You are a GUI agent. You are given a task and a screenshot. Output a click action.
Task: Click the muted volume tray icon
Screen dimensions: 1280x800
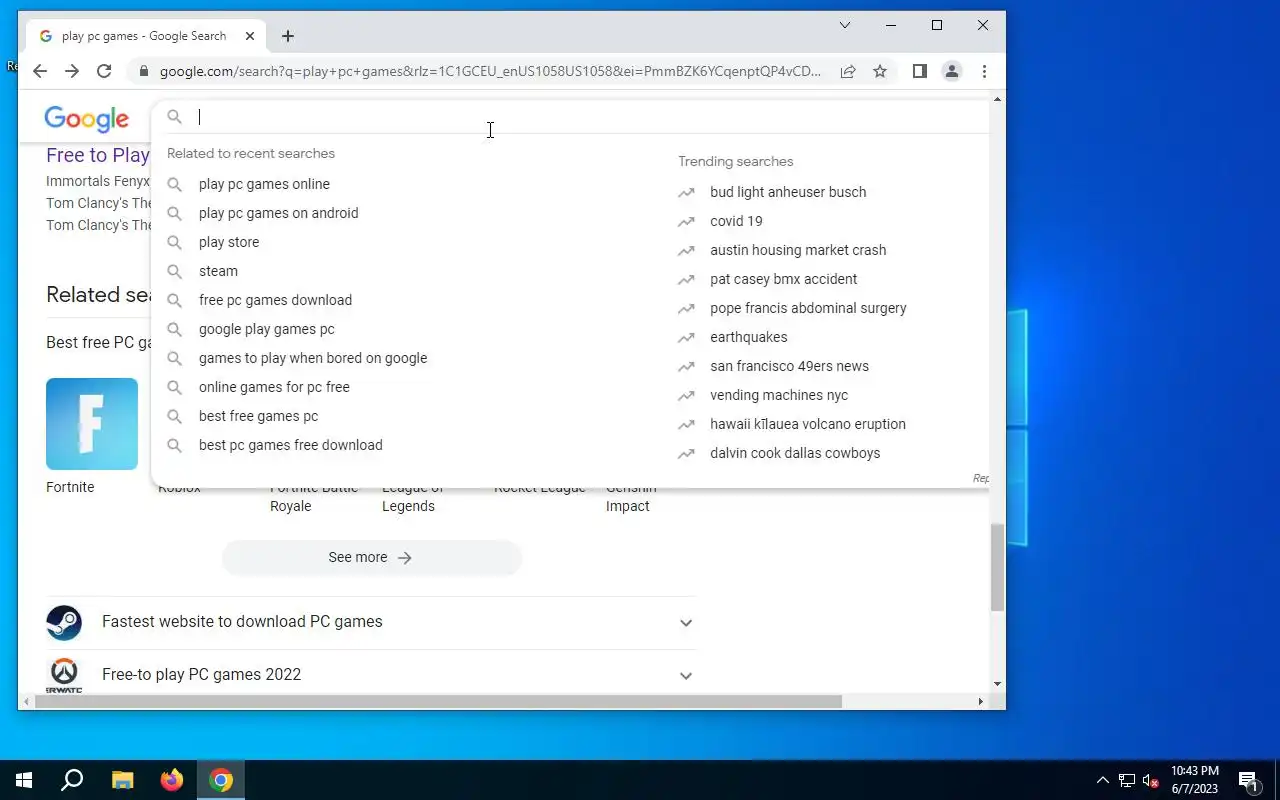tap(1151, 780)
